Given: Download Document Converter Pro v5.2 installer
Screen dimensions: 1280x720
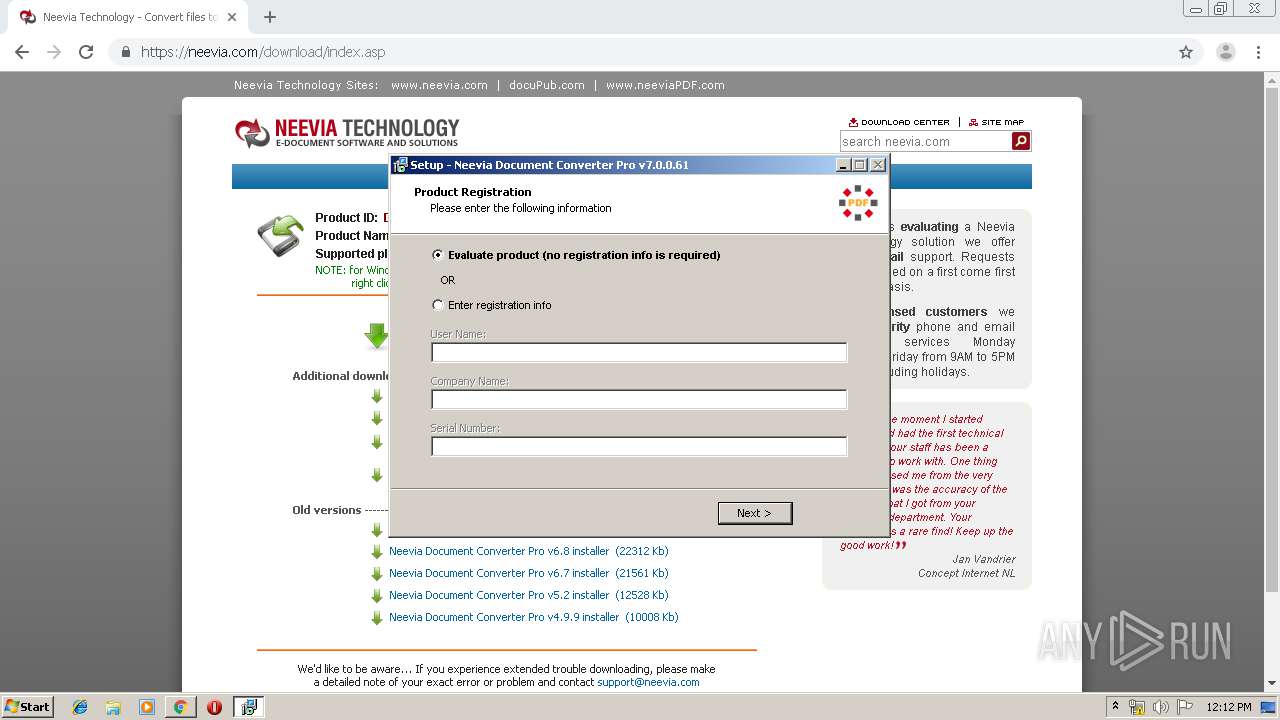Looking at the screenshot, I should coord(528,595).
